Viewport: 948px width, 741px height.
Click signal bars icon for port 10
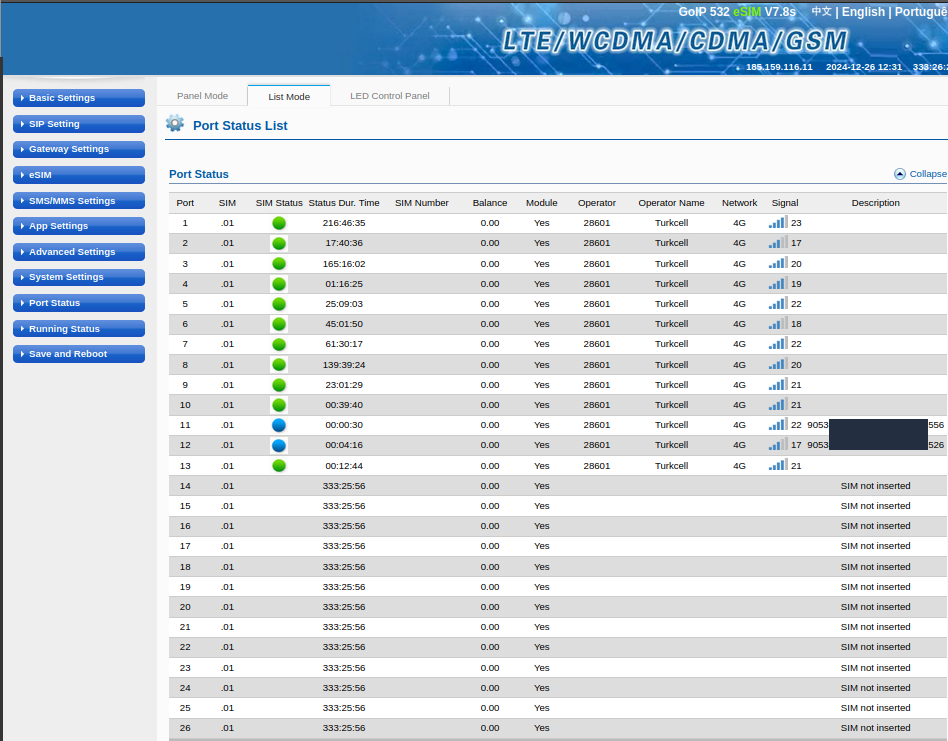778,404
